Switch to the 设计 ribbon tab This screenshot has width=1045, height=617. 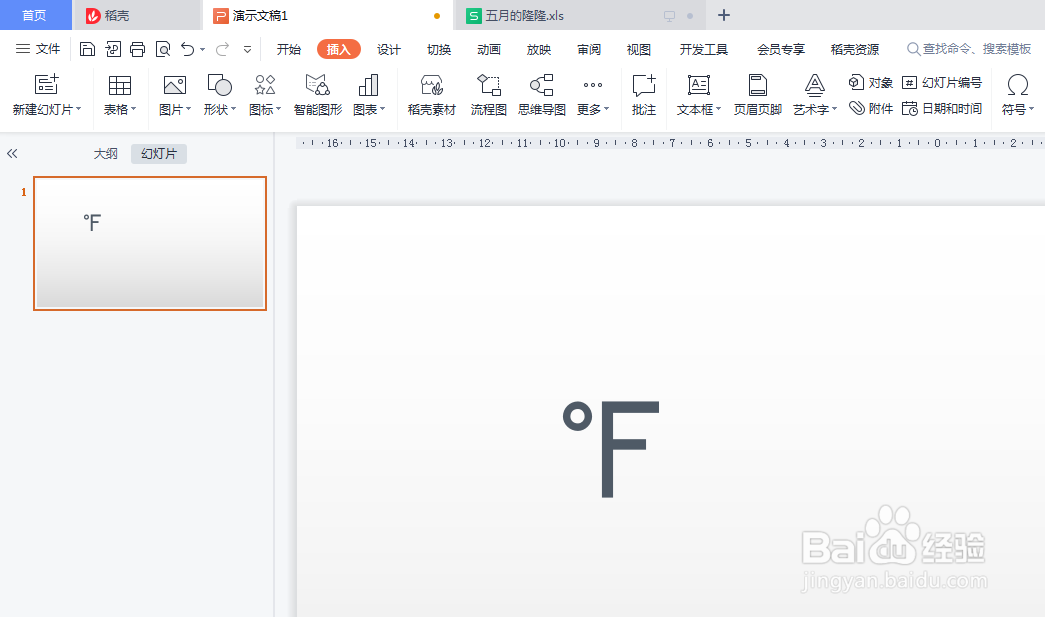coord(389,48)
